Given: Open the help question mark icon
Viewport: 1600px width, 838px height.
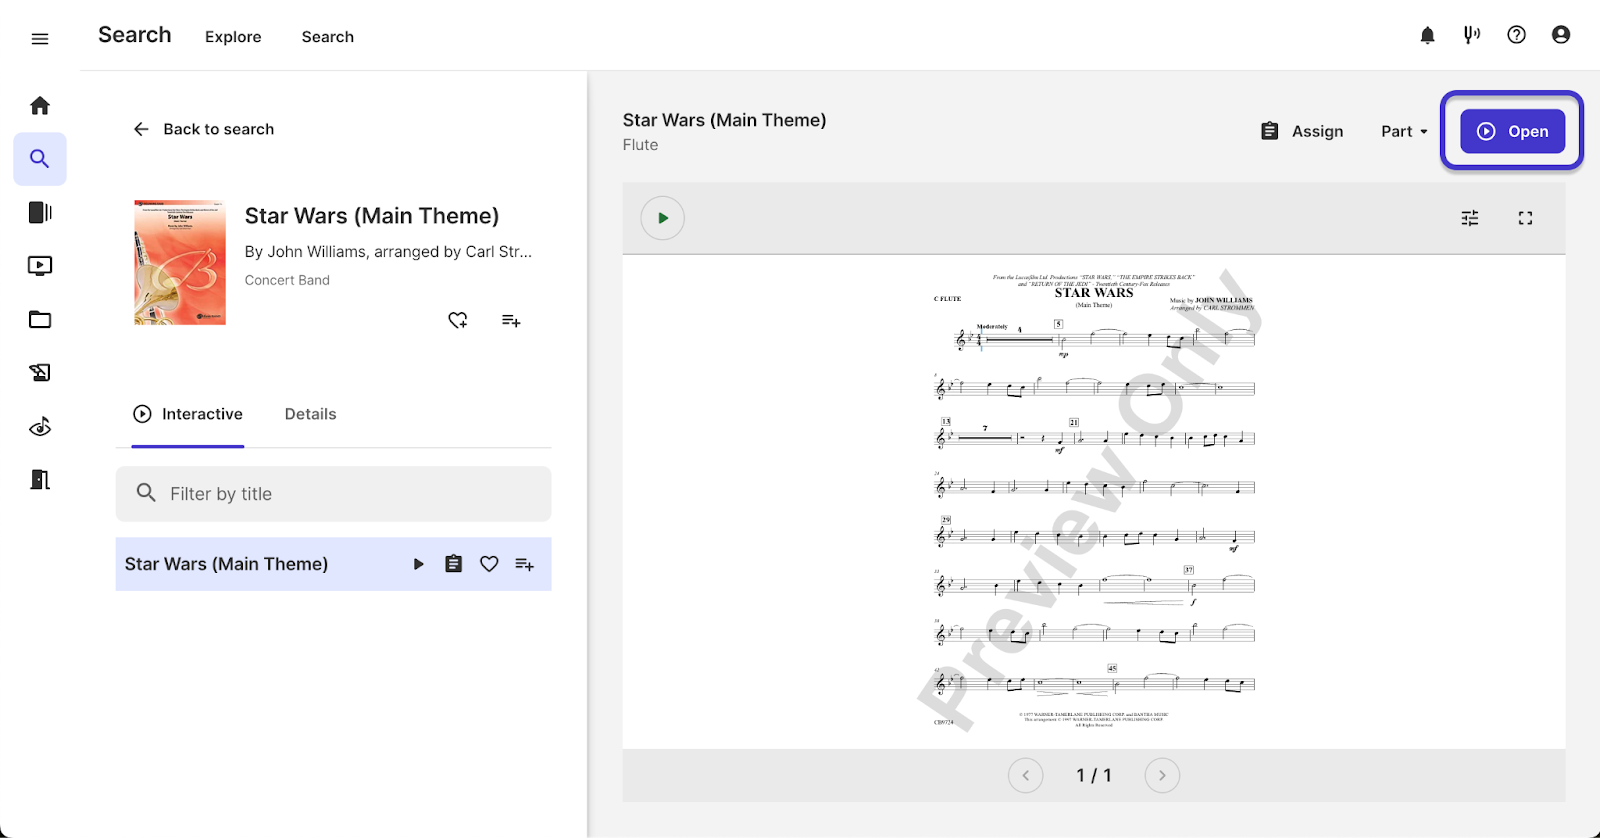Looking at the screenshot, I should coord(1516,36).
